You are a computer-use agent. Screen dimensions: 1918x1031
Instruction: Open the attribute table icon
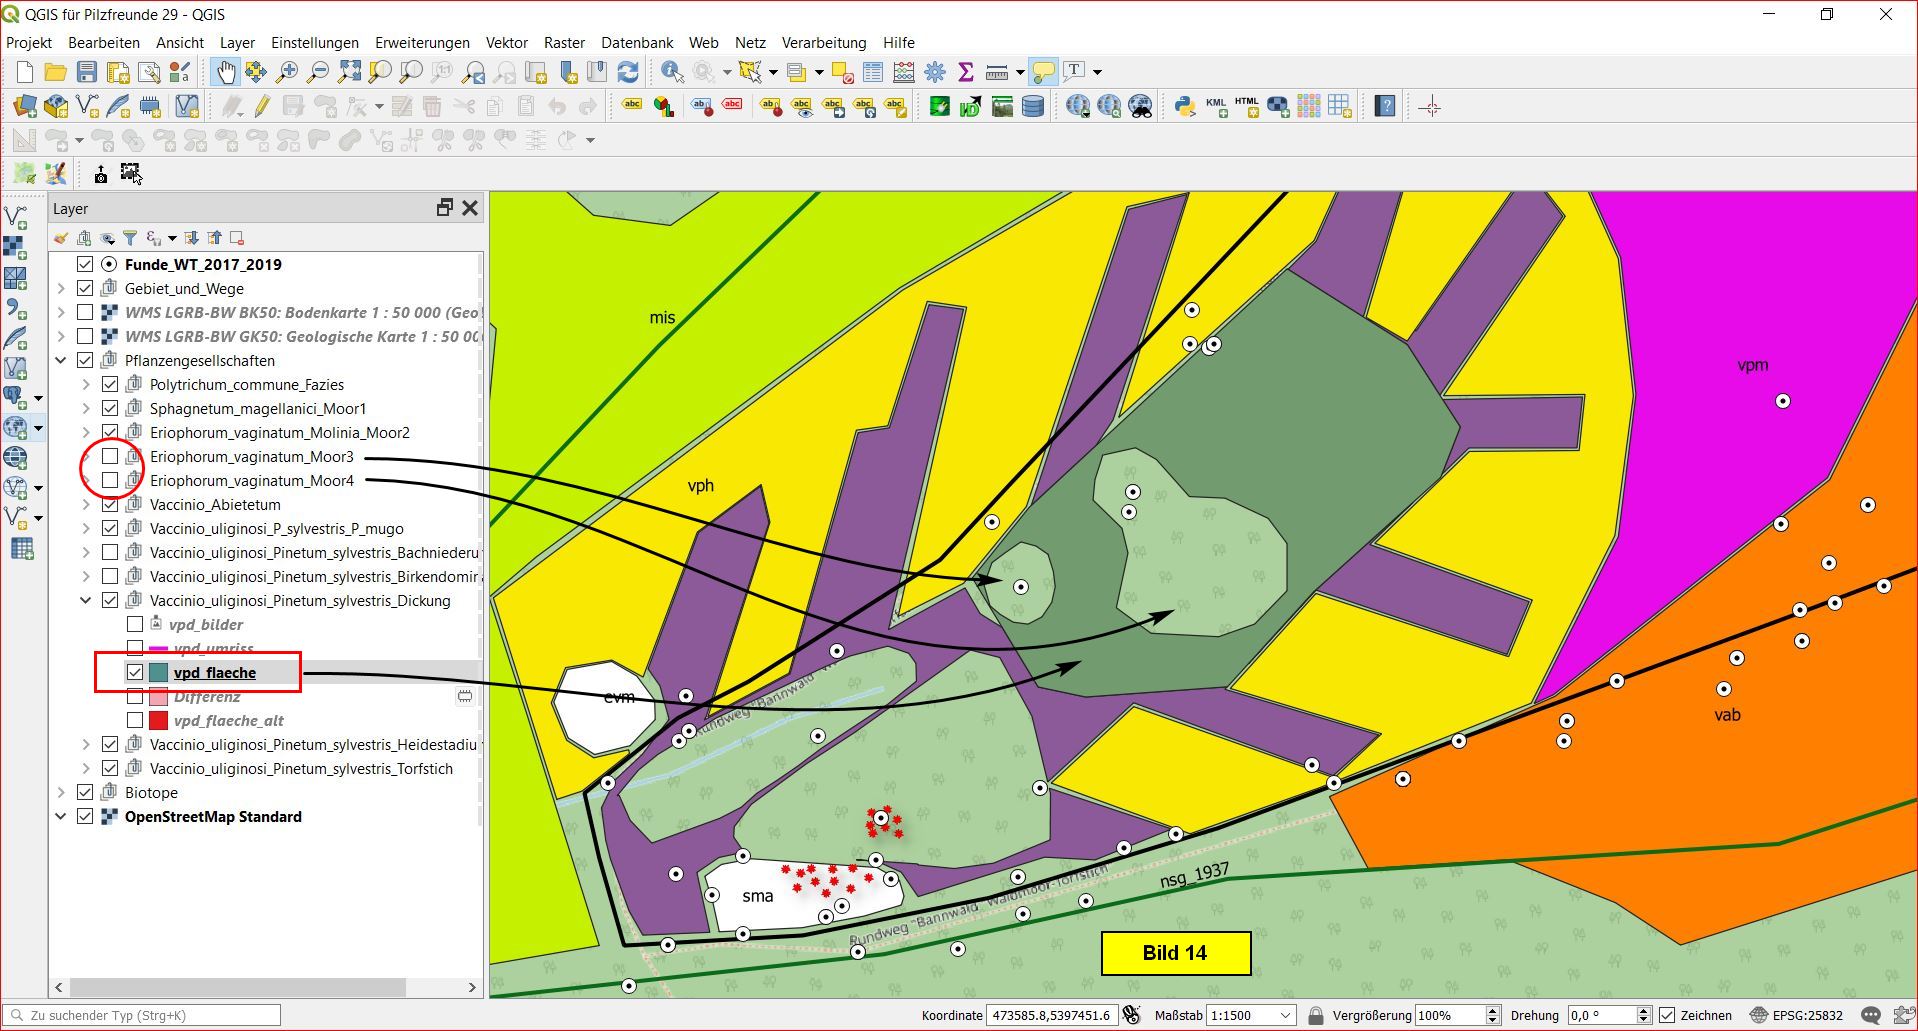coord(873,72)
